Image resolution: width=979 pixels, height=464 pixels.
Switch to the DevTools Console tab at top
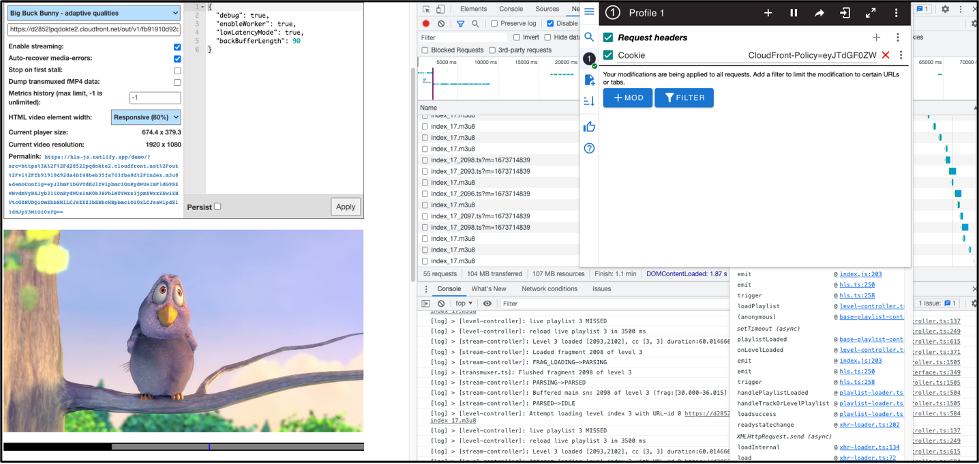[x=511, y=9]
